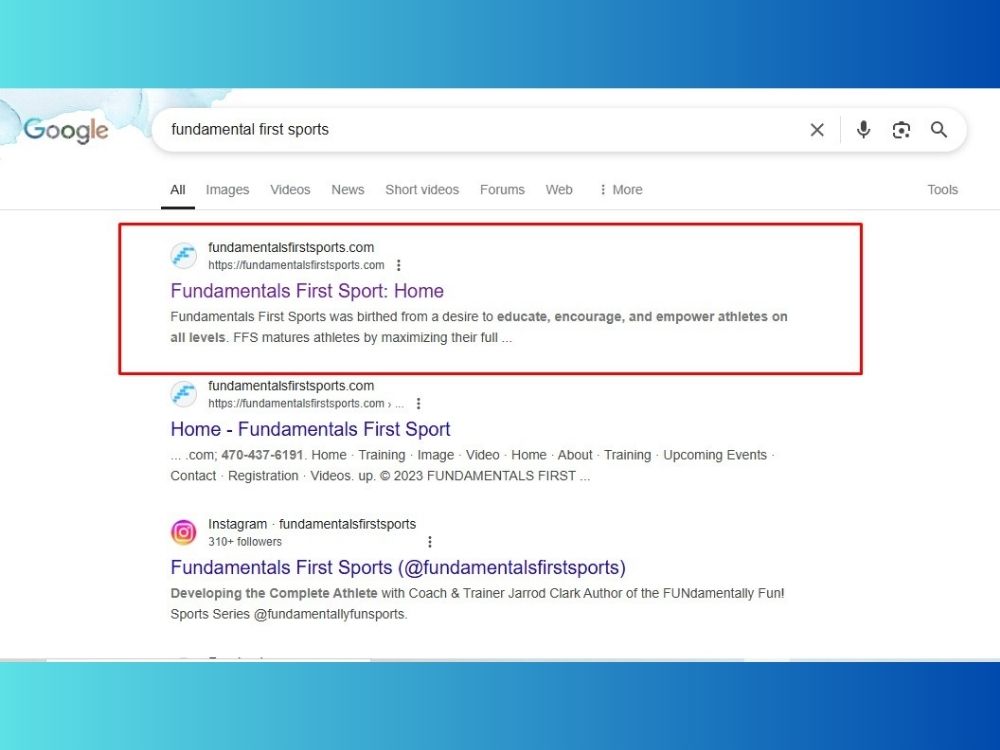Click the phone number 470-437-6191 snippet

262,455
